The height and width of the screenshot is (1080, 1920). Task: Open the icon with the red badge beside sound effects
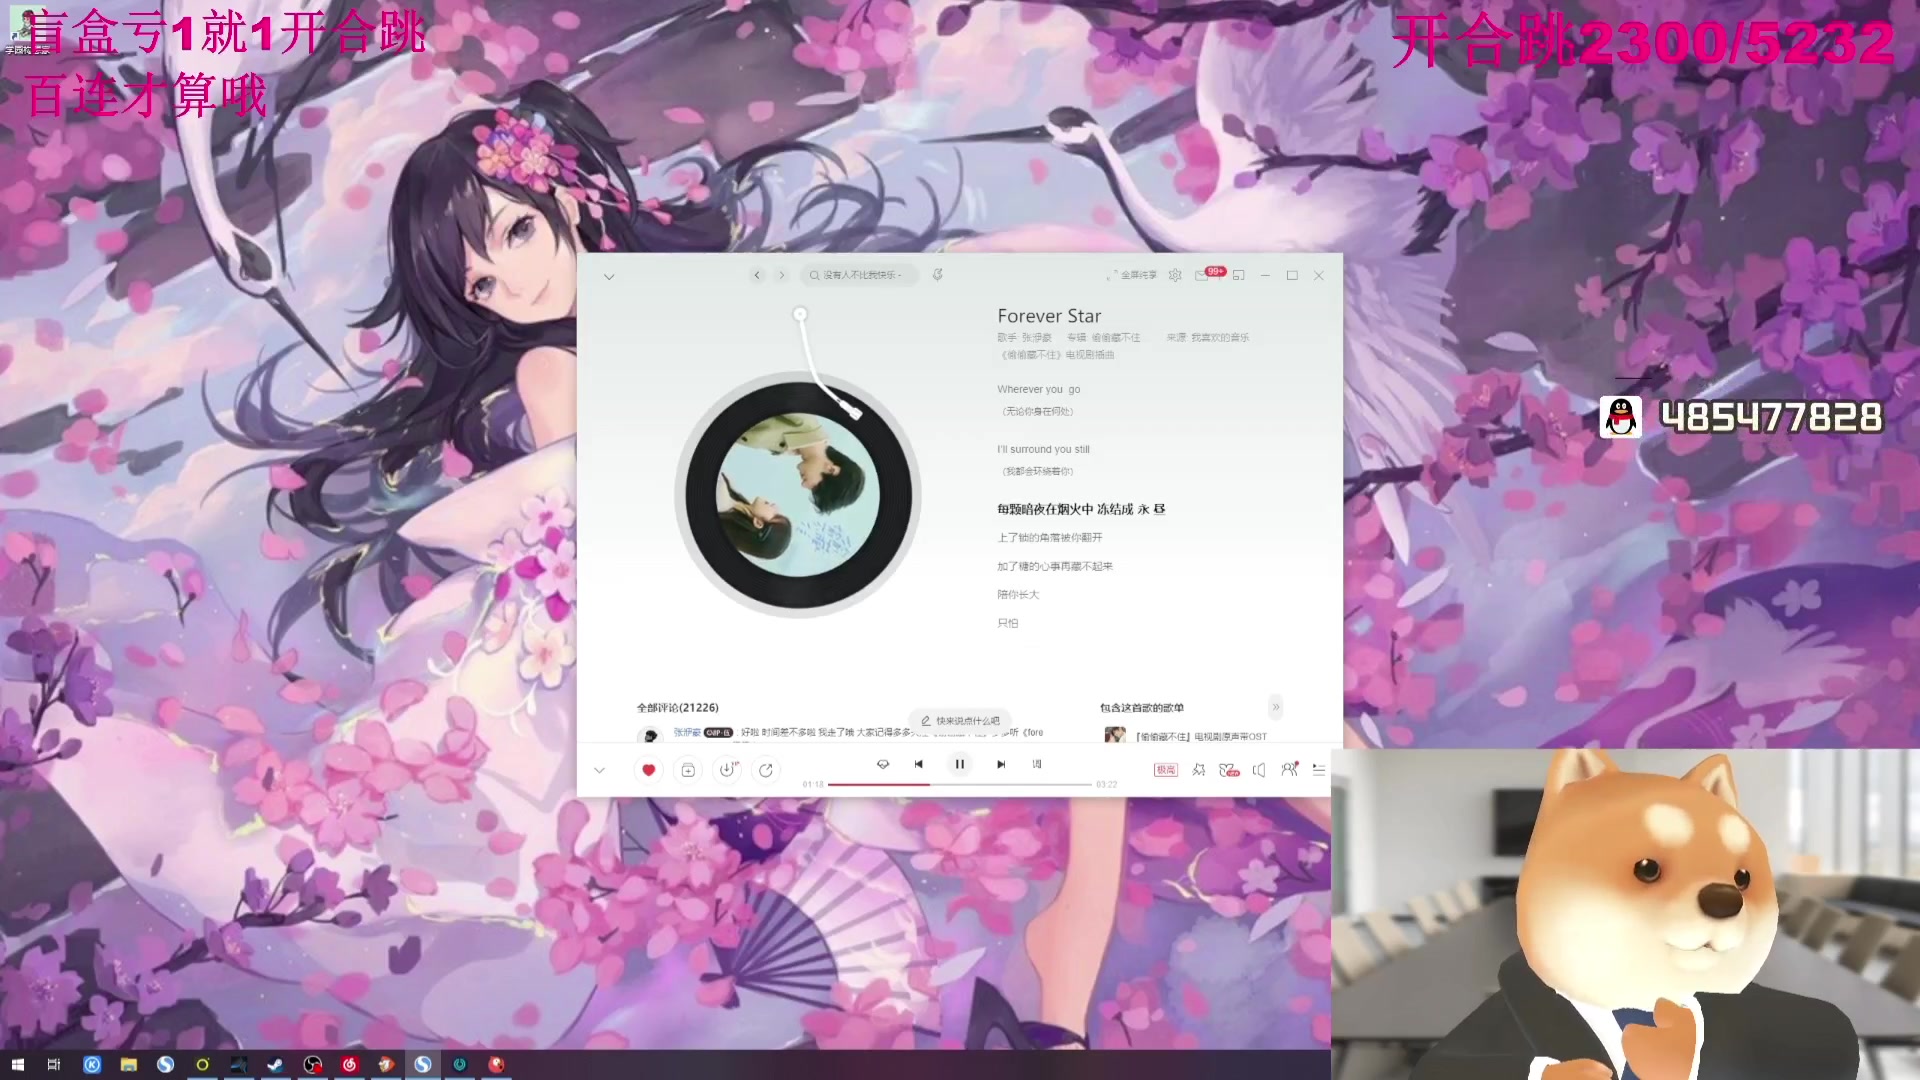click(x=1229, y=770)
